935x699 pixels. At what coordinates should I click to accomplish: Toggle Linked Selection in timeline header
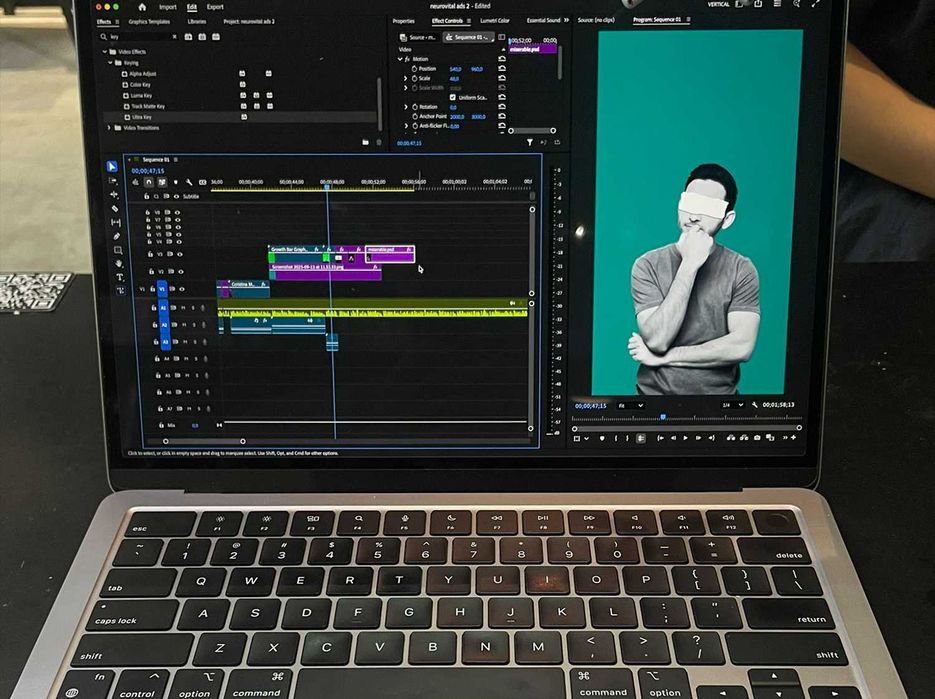[162, 182]
